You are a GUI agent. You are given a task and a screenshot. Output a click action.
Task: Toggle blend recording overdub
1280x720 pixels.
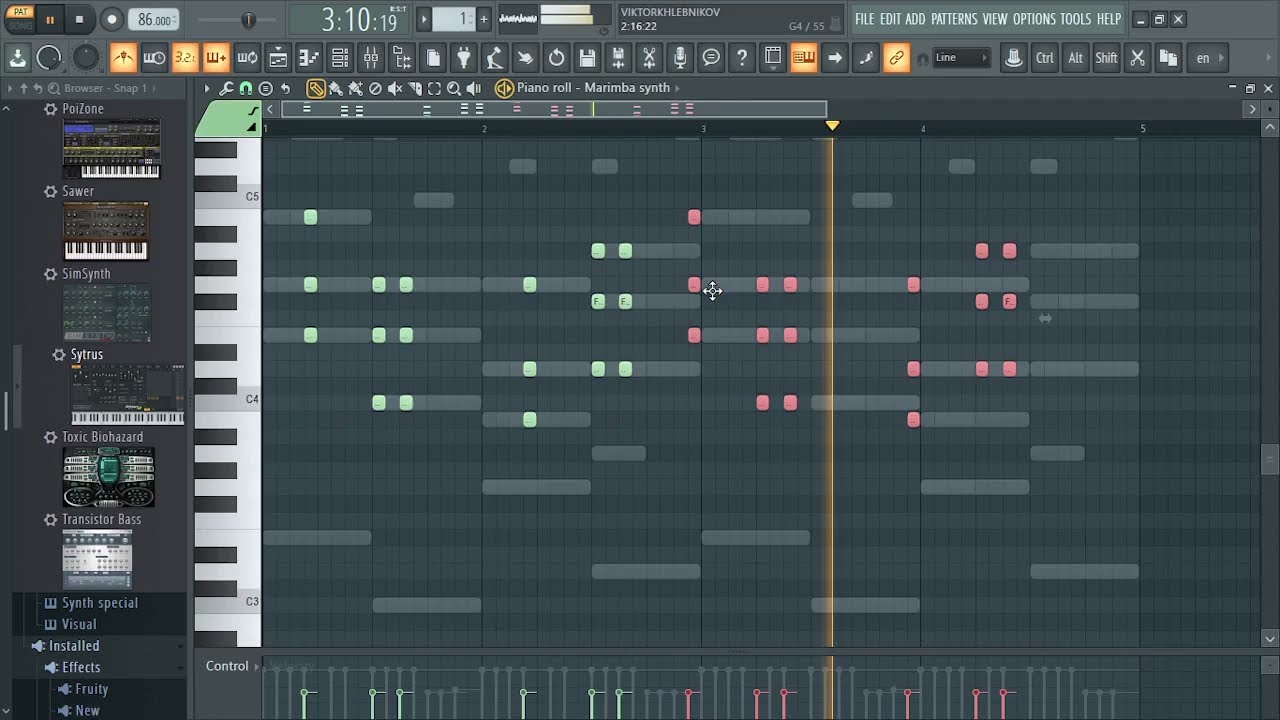(216, 58)
